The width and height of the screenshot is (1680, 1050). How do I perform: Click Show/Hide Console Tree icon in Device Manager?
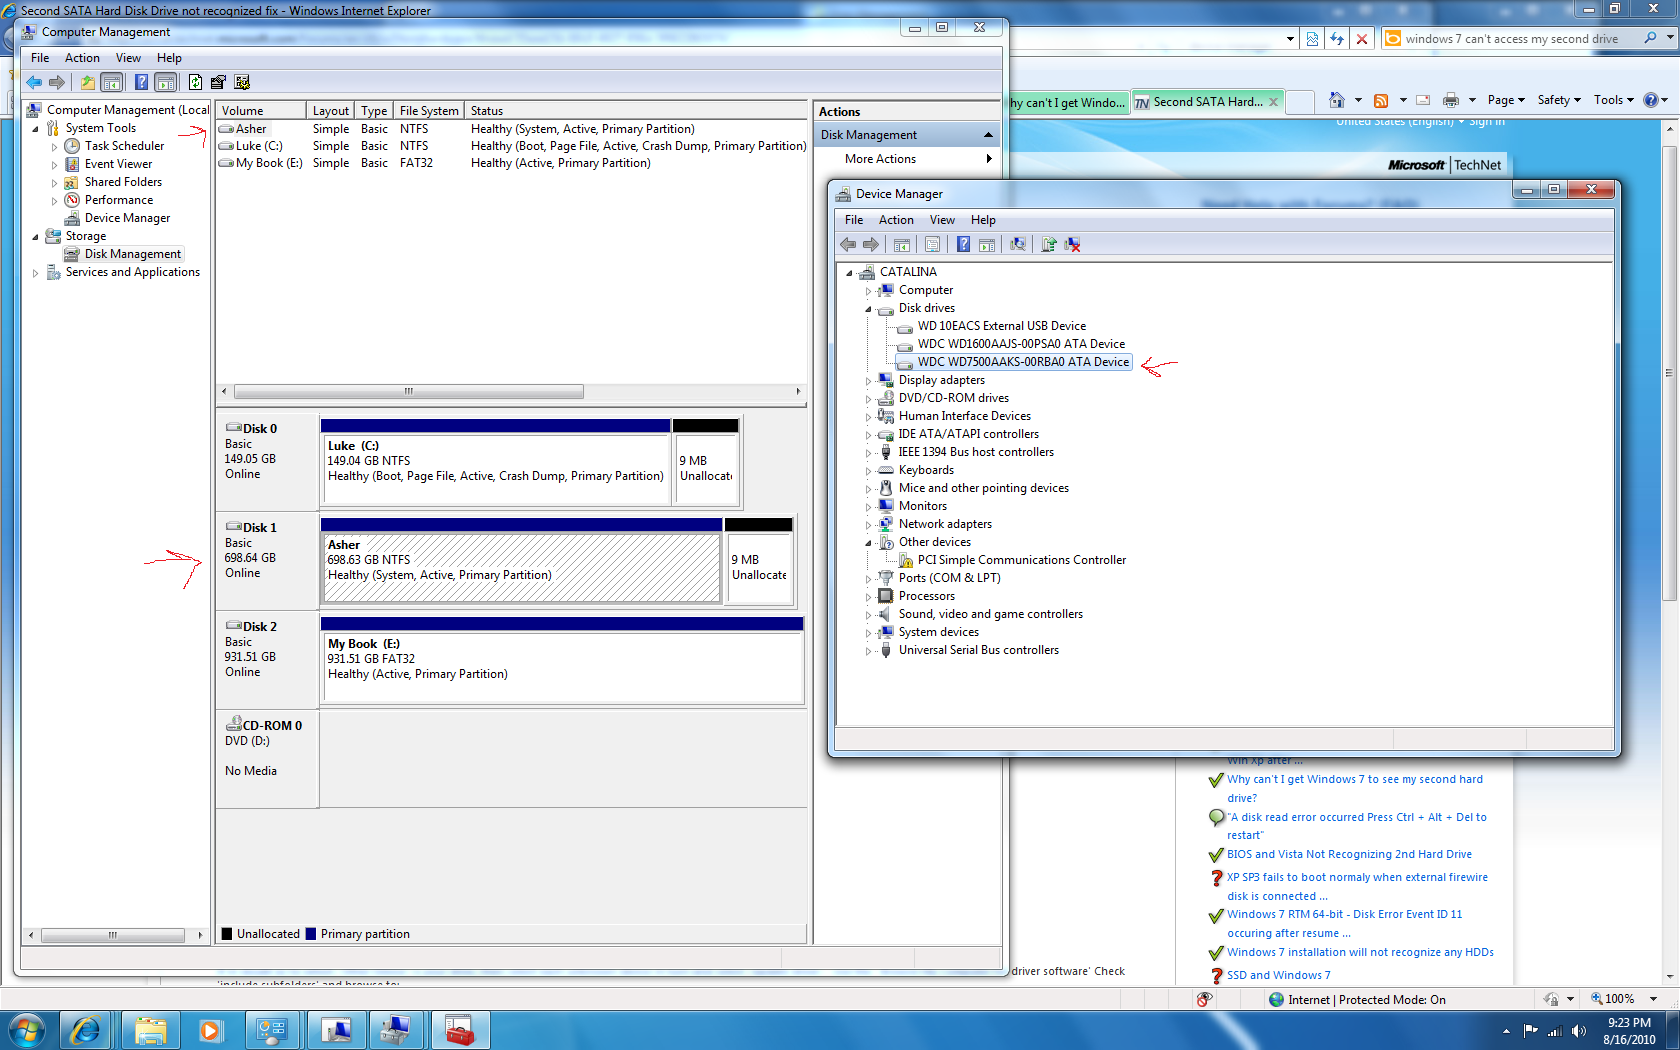(x=902, y=244)
